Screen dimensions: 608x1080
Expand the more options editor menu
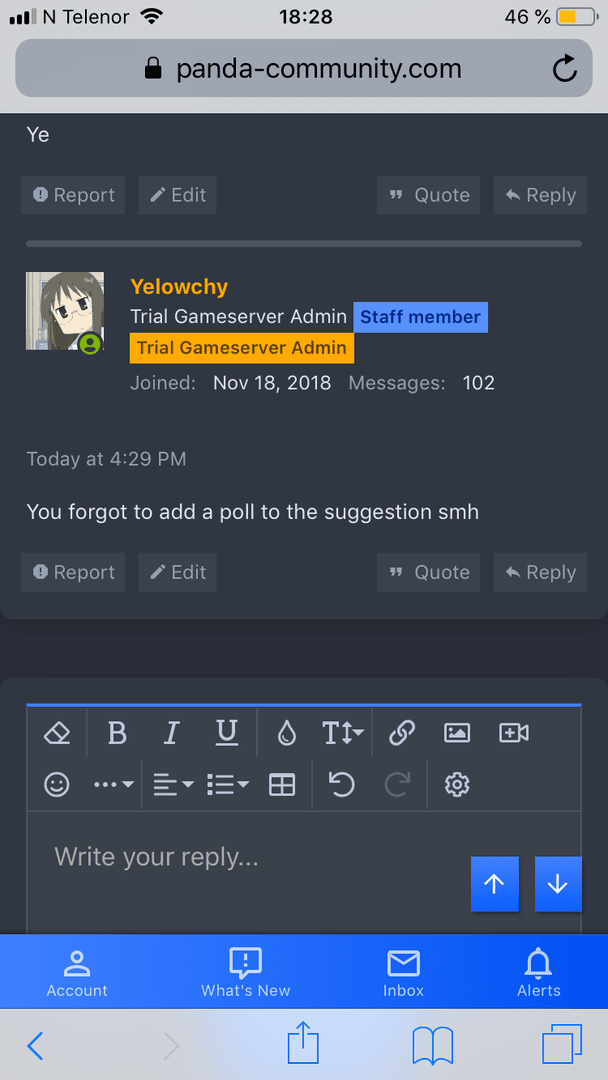(x=112, y=784)
